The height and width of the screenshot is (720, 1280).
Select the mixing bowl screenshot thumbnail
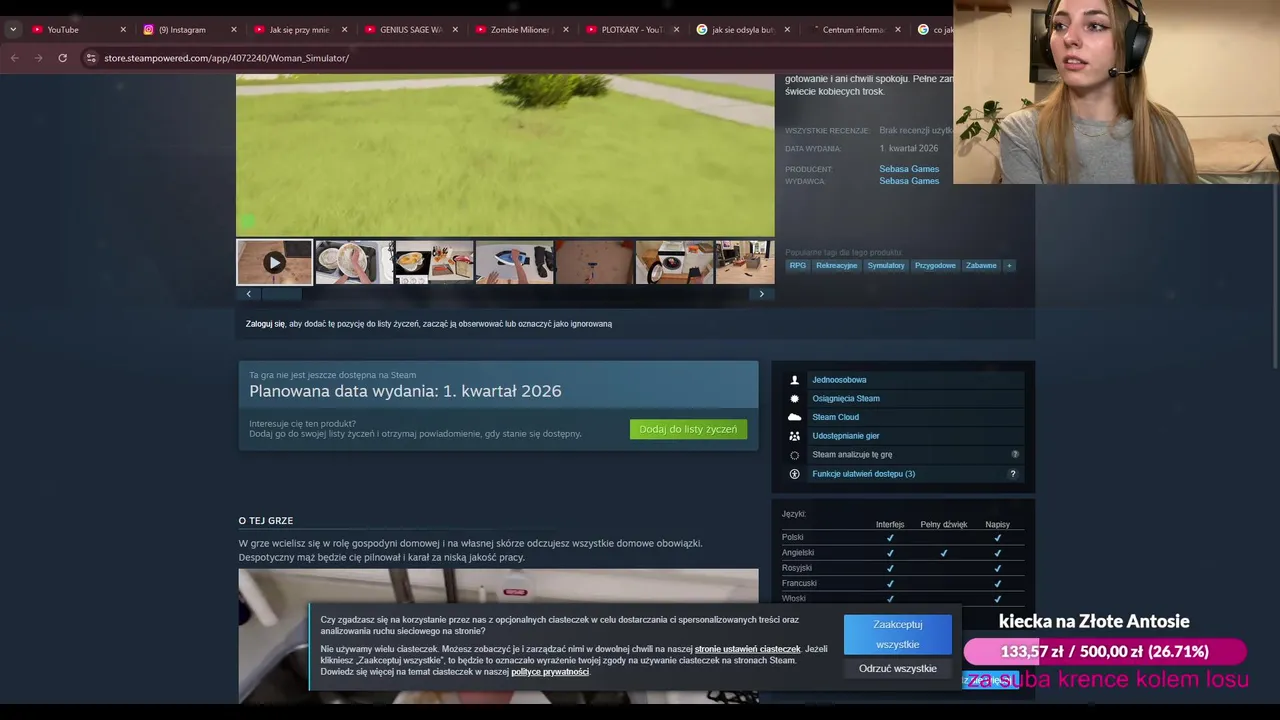pos(354,262)
